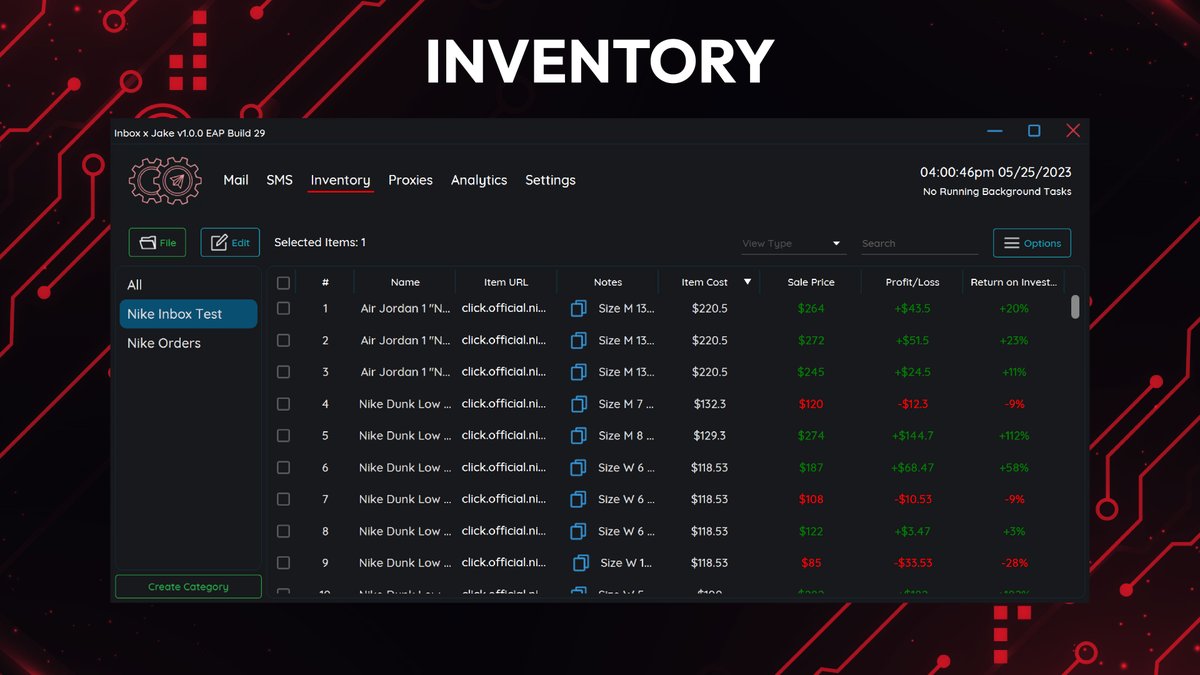Open the Settings tab
1200x675 pixels.
point(550,180)
